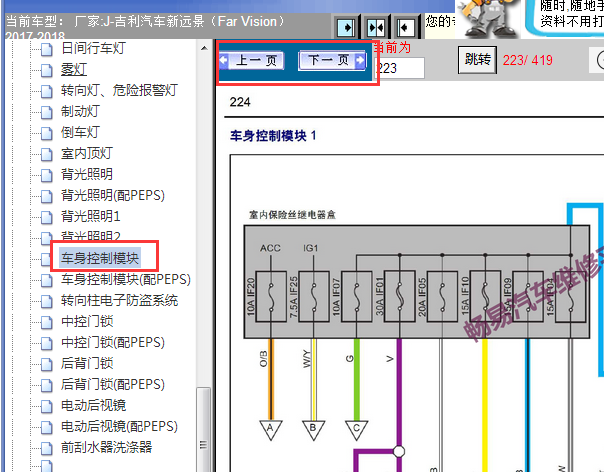The width and height of the screenshot is (604, 472).
Task: Open the 雾灯 tree entry
Action: (x=74, y=70)
